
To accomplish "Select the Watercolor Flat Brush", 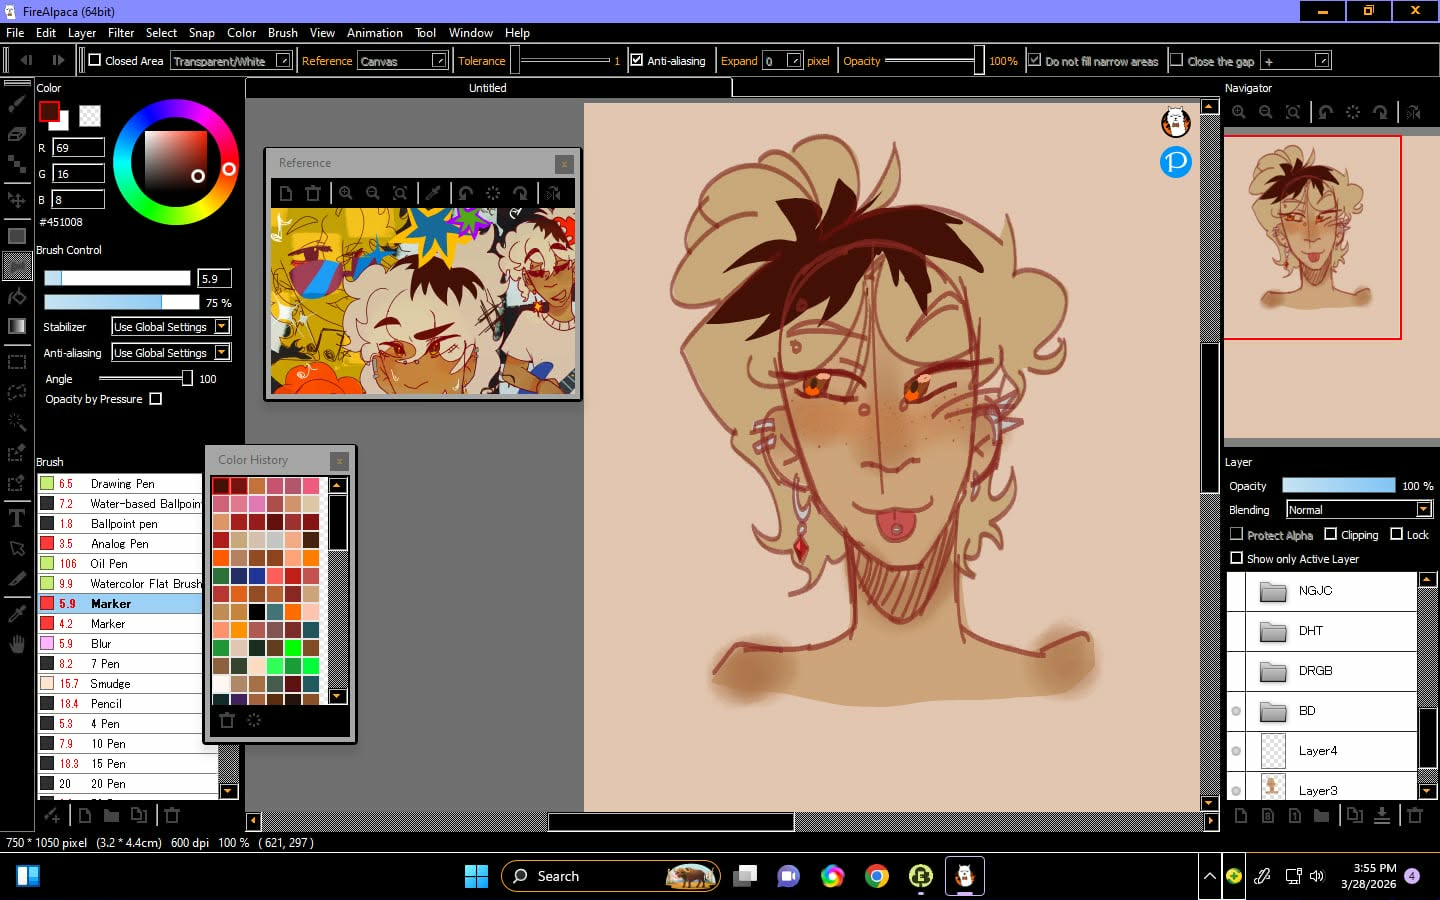I will coord(144,584).
